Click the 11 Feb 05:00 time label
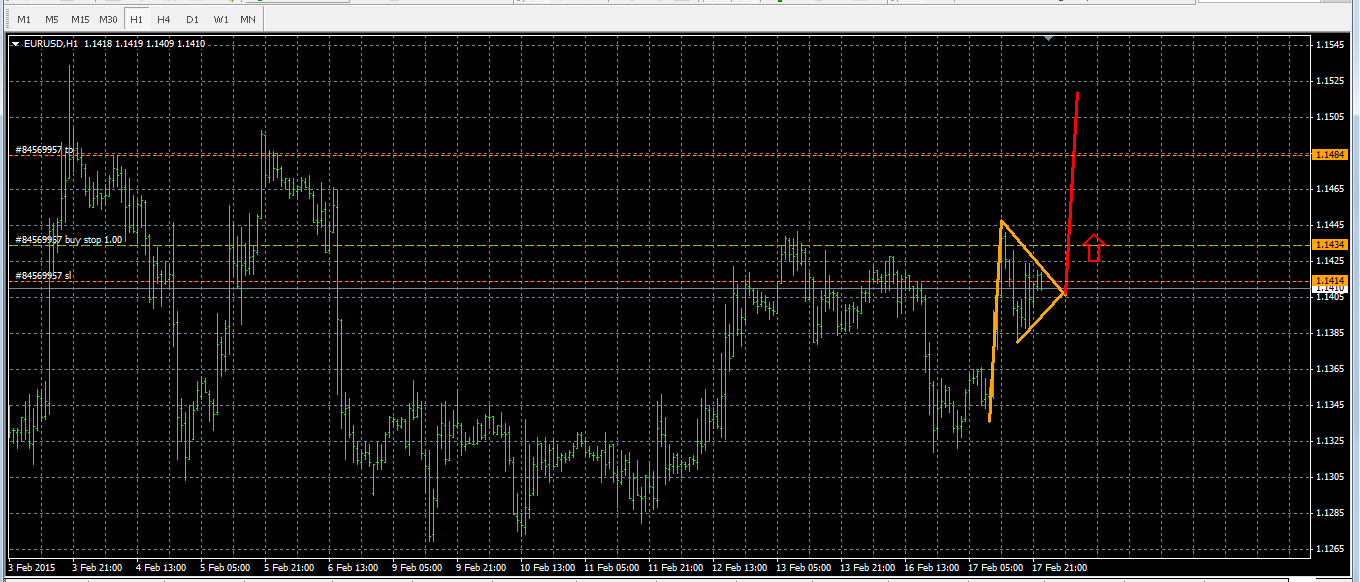The height and width of the screenshot is (582, 1360). coord(611,567)
